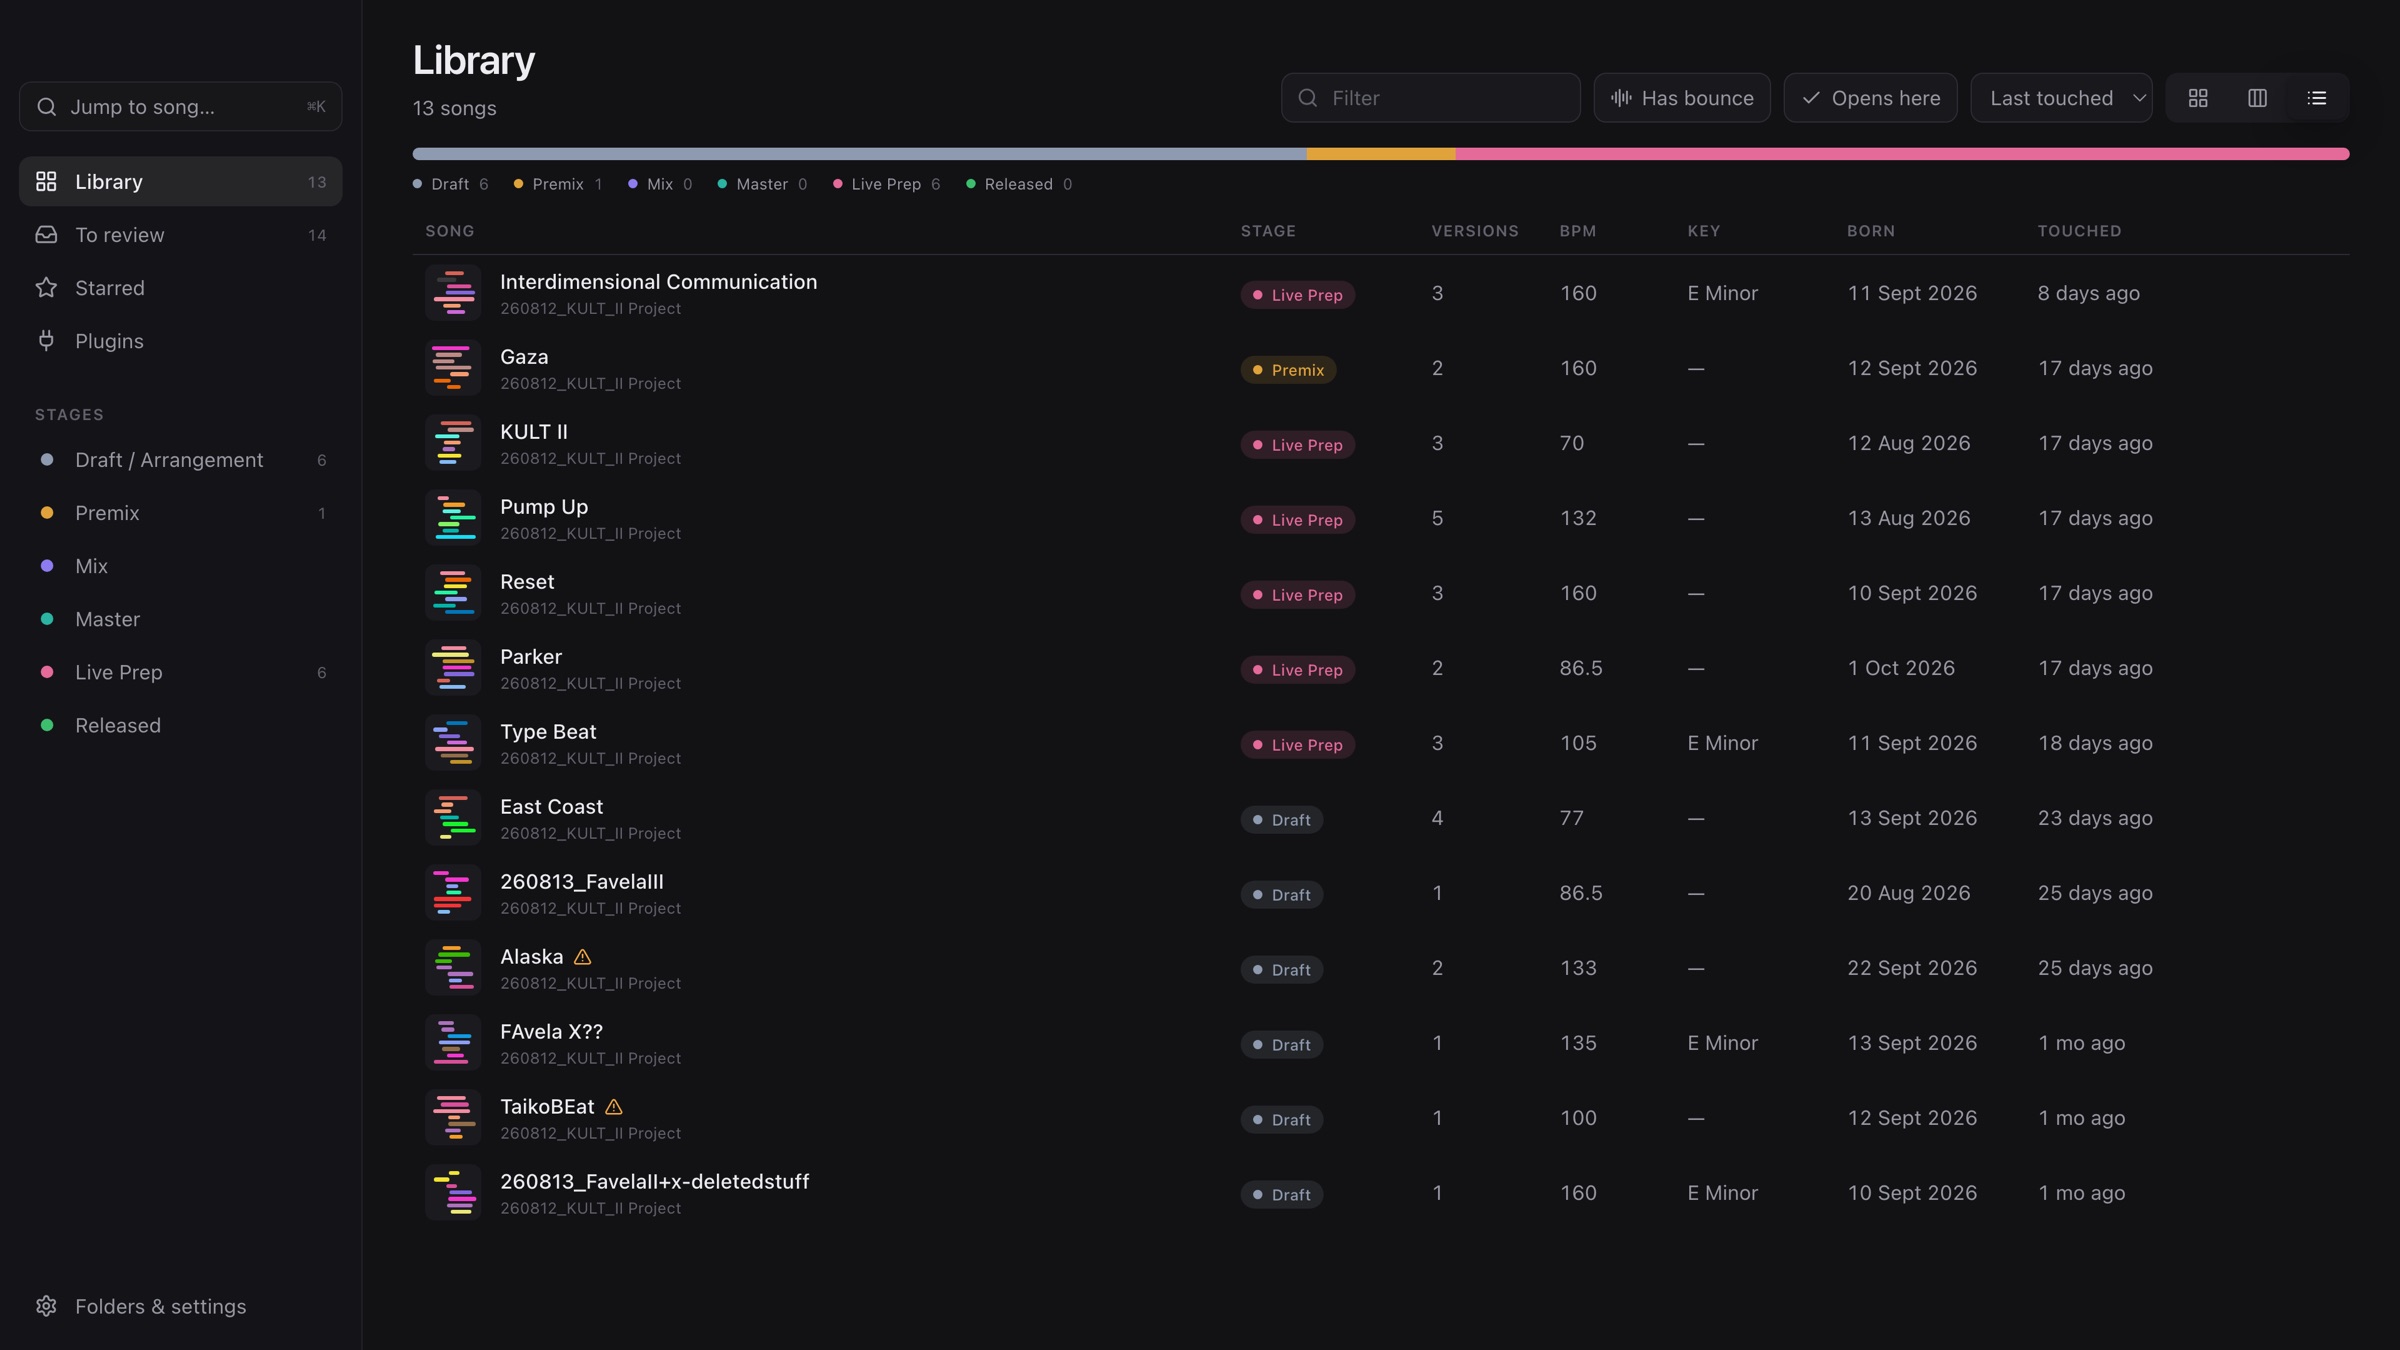The width and height of the screenshot is (2400, 1350).
Task: Click the To review inbox icon
Action: point(46,234)
